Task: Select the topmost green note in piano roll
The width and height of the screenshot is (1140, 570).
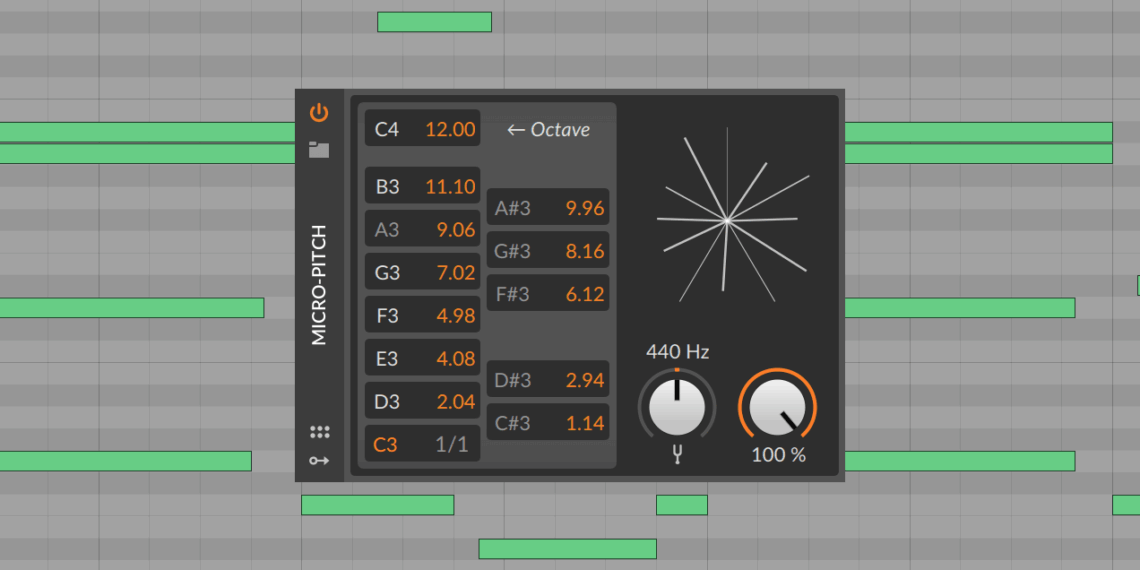Action: tap(434, 22)
